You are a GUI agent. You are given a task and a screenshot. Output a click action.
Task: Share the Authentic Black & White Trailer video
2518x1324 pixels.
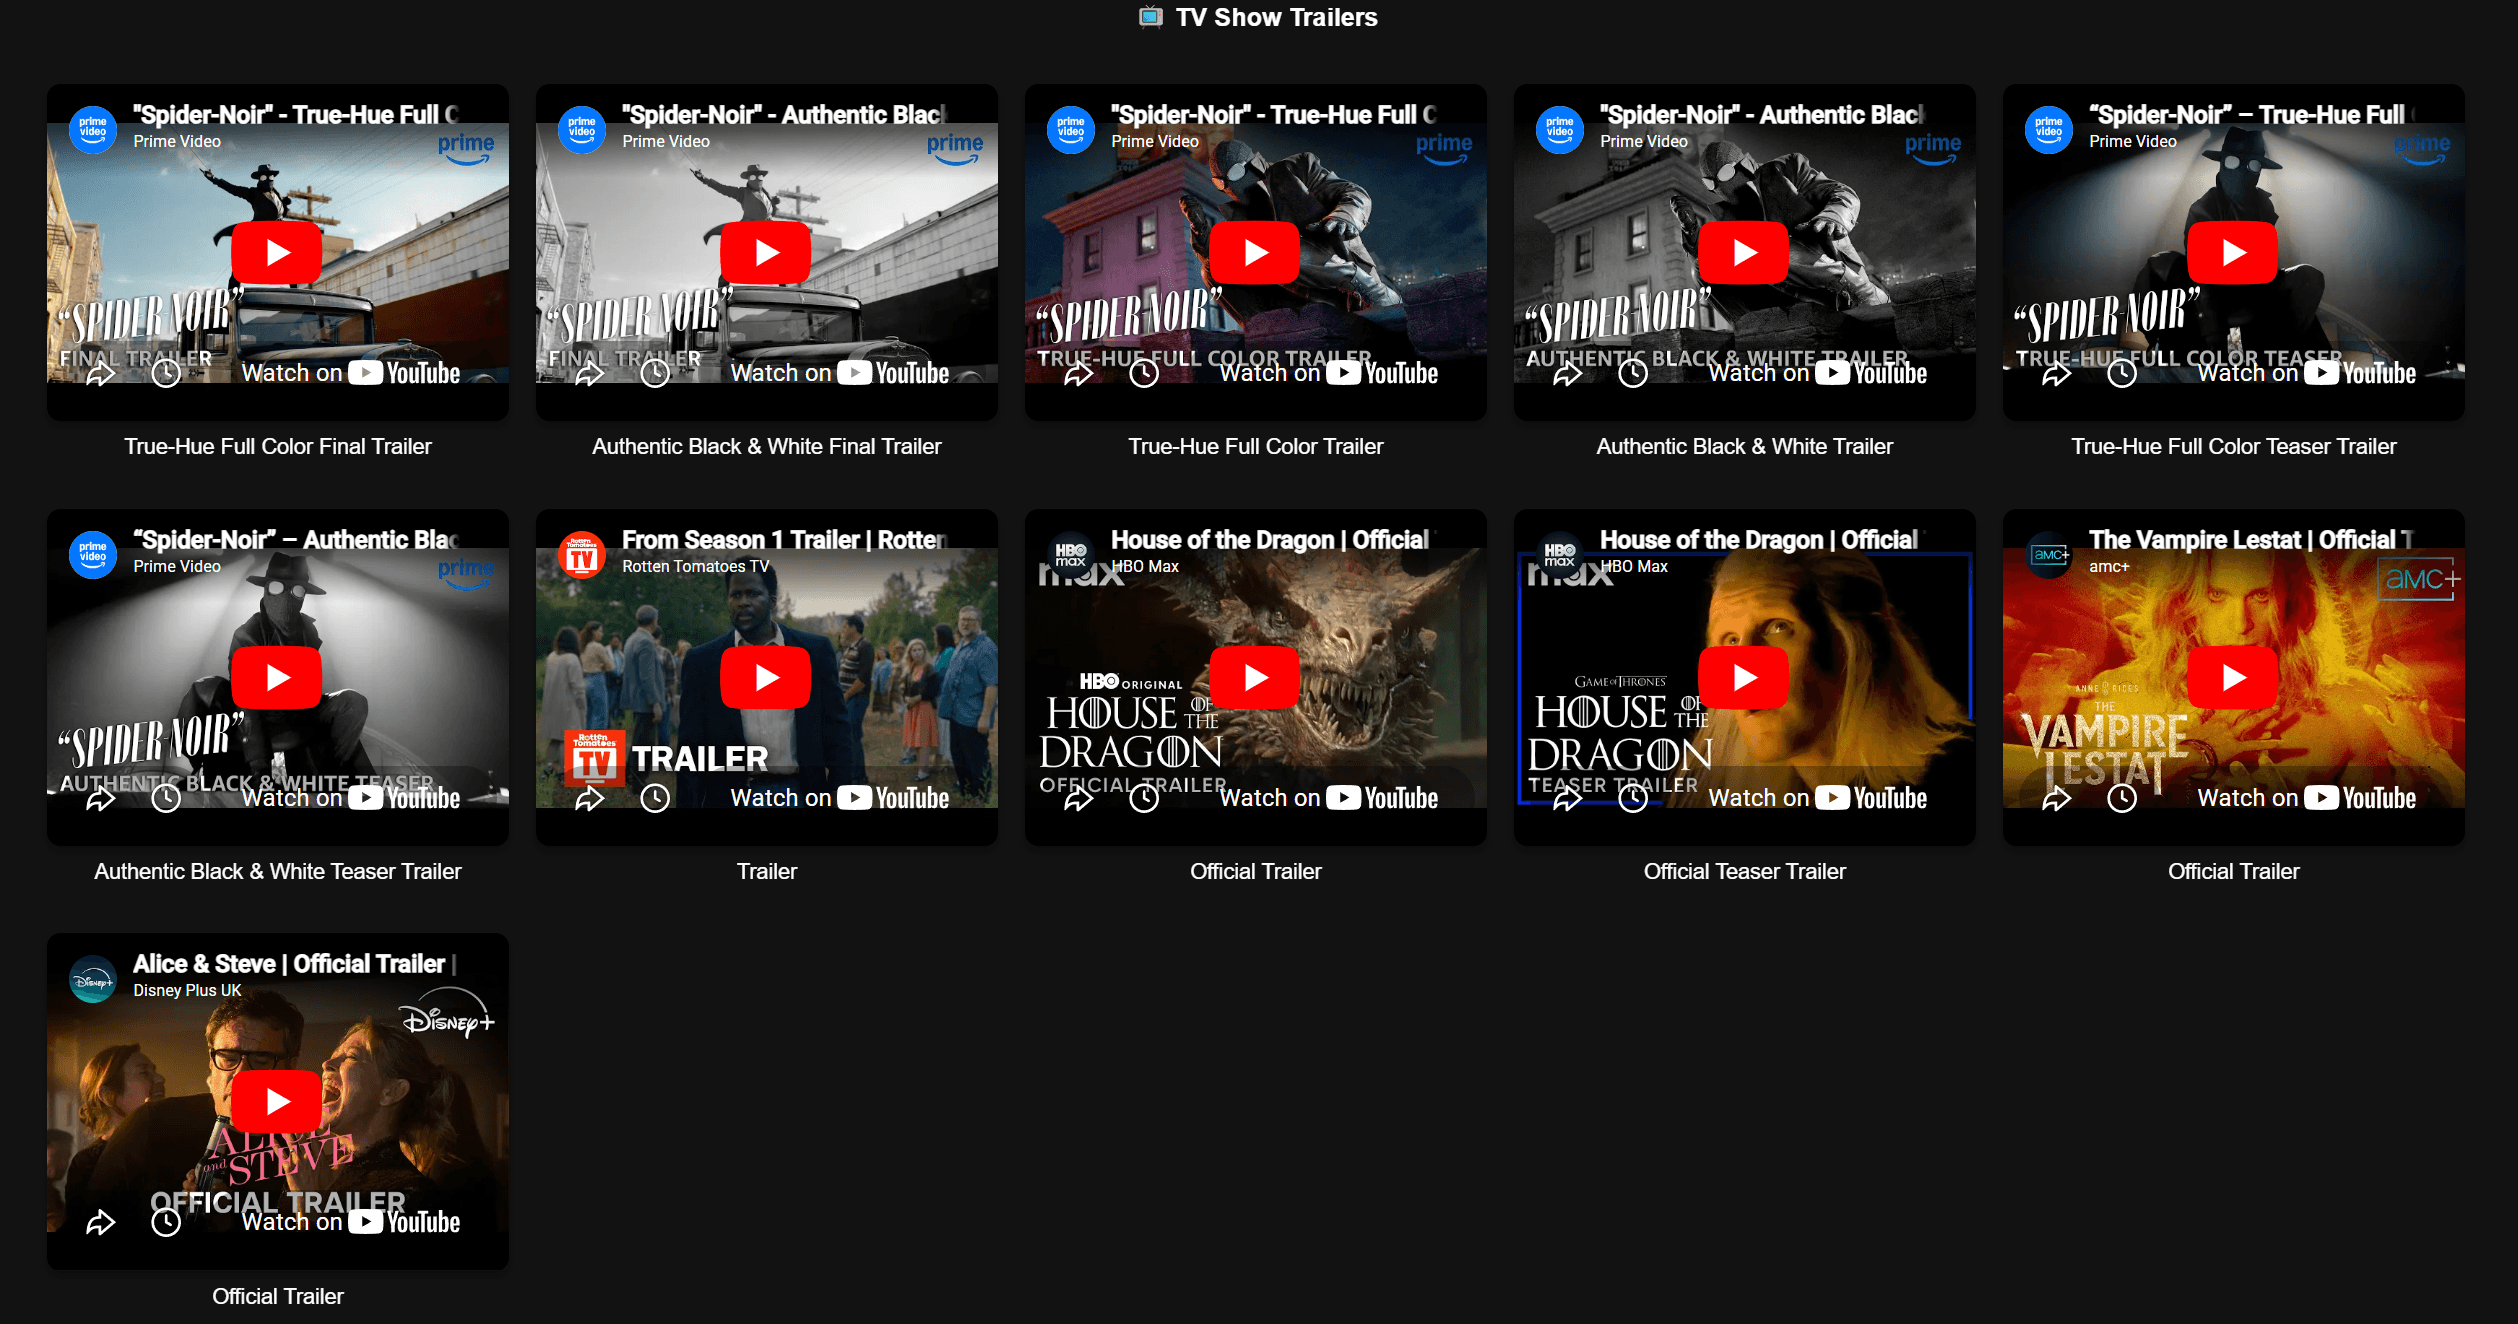click(x=1568, y=374)
